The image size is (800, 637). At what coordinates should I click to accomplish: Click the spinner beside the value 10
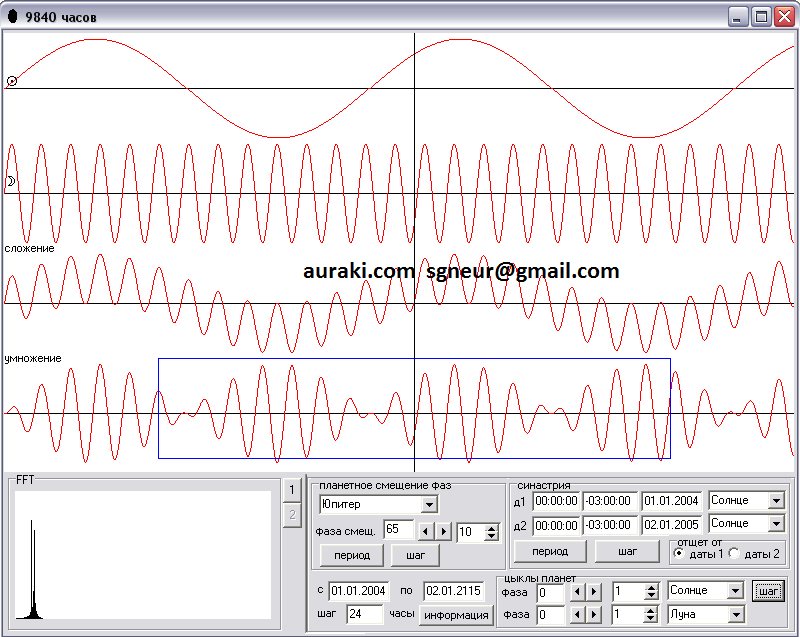[x=491, y=532]
